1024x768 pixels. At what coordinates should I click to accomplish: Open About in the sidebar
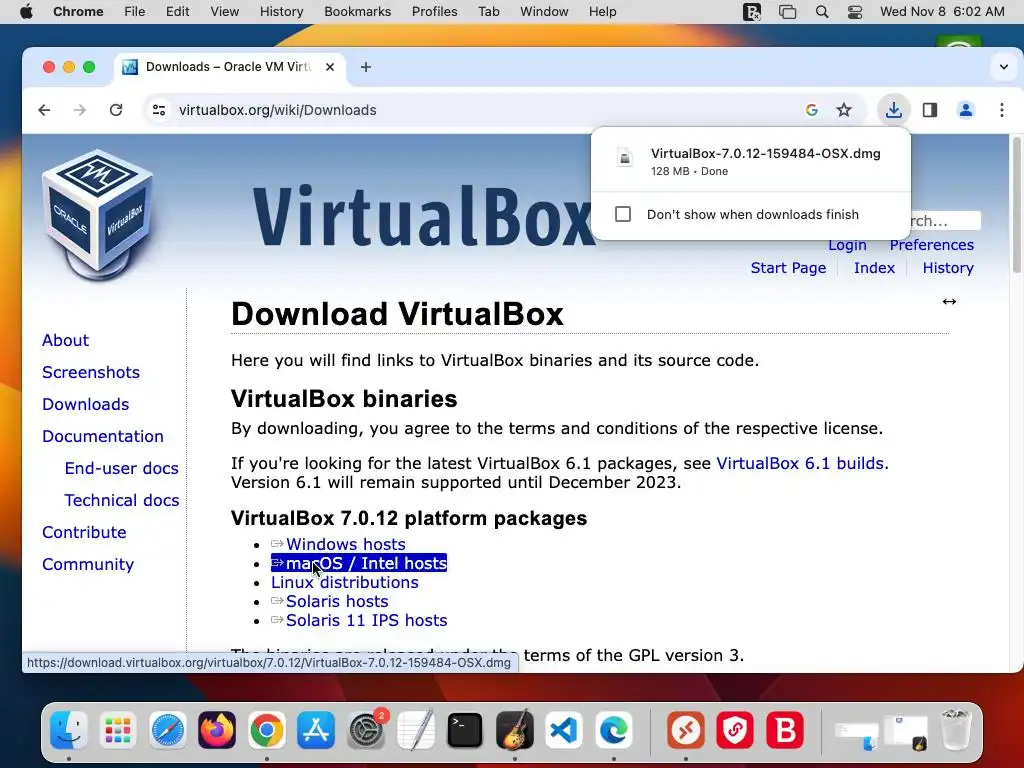tap(65, 340)
